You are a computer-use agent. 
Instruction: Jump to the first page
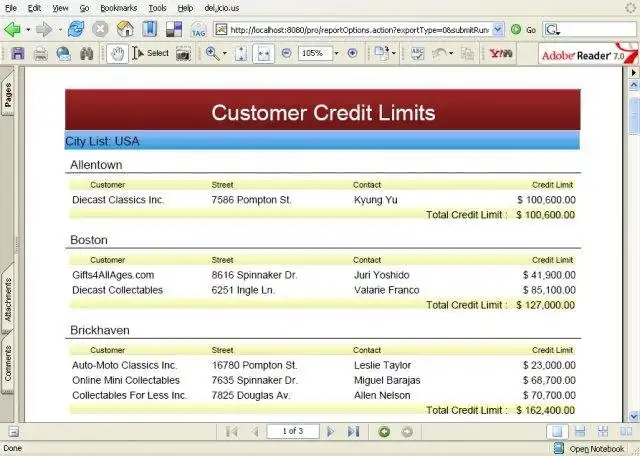tap(231, 432)
